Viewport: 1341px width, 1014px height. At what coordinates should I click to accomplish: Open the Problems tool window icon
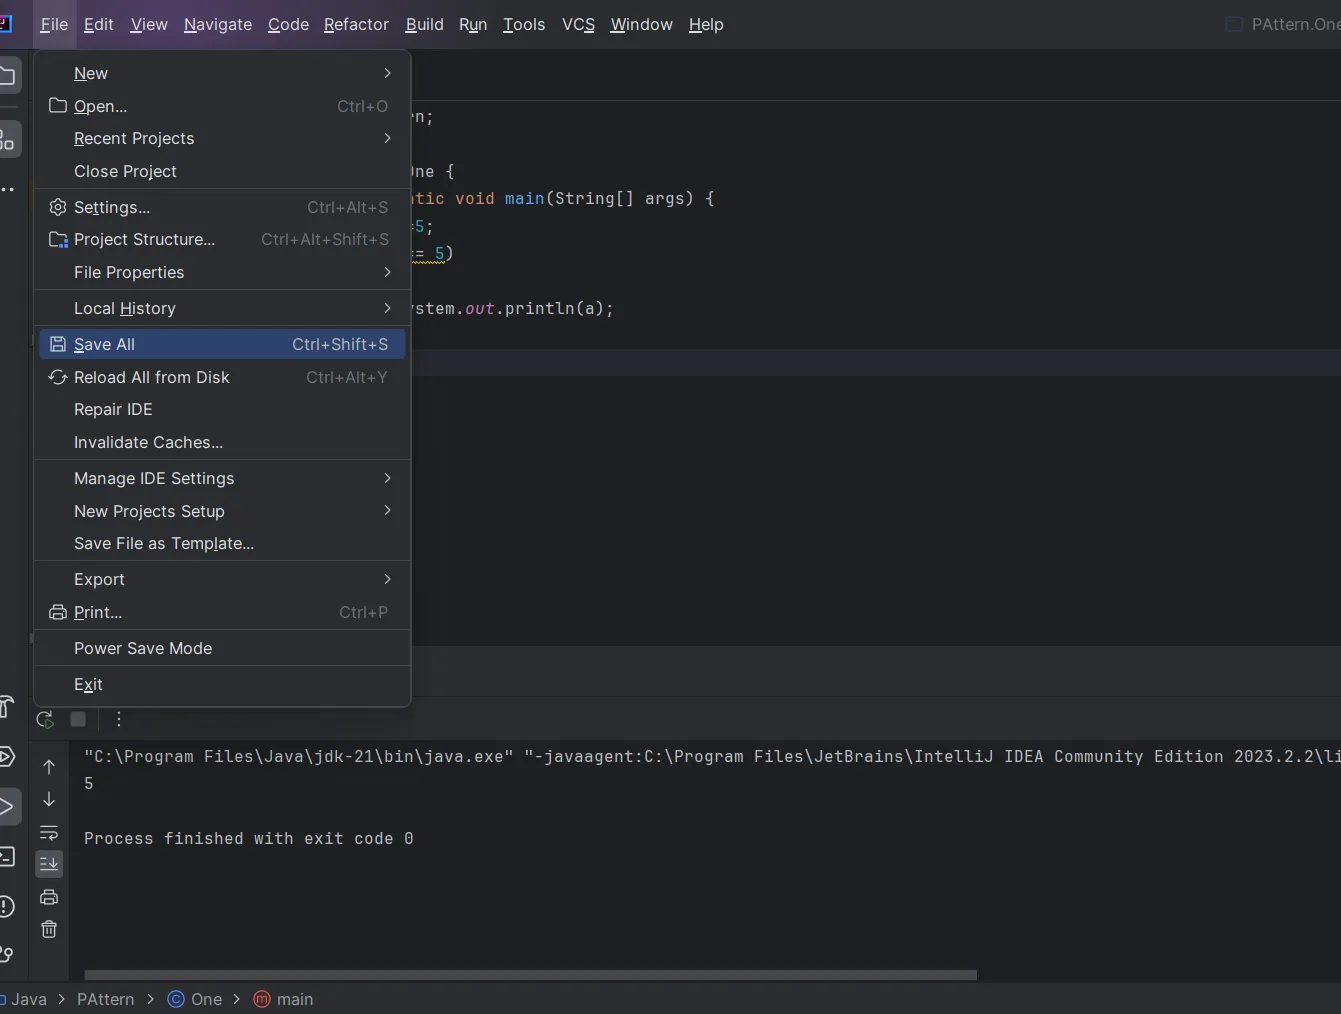coord(7,907)
